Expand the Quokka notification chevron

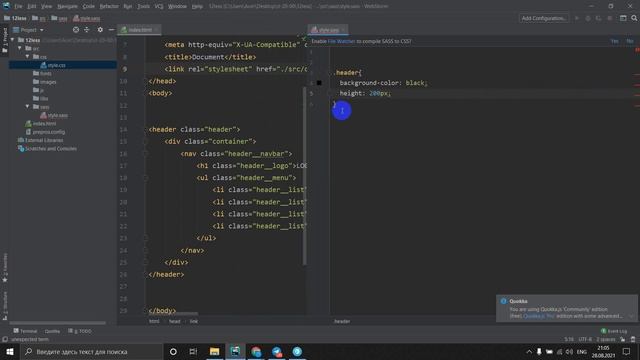coord(632,316)
